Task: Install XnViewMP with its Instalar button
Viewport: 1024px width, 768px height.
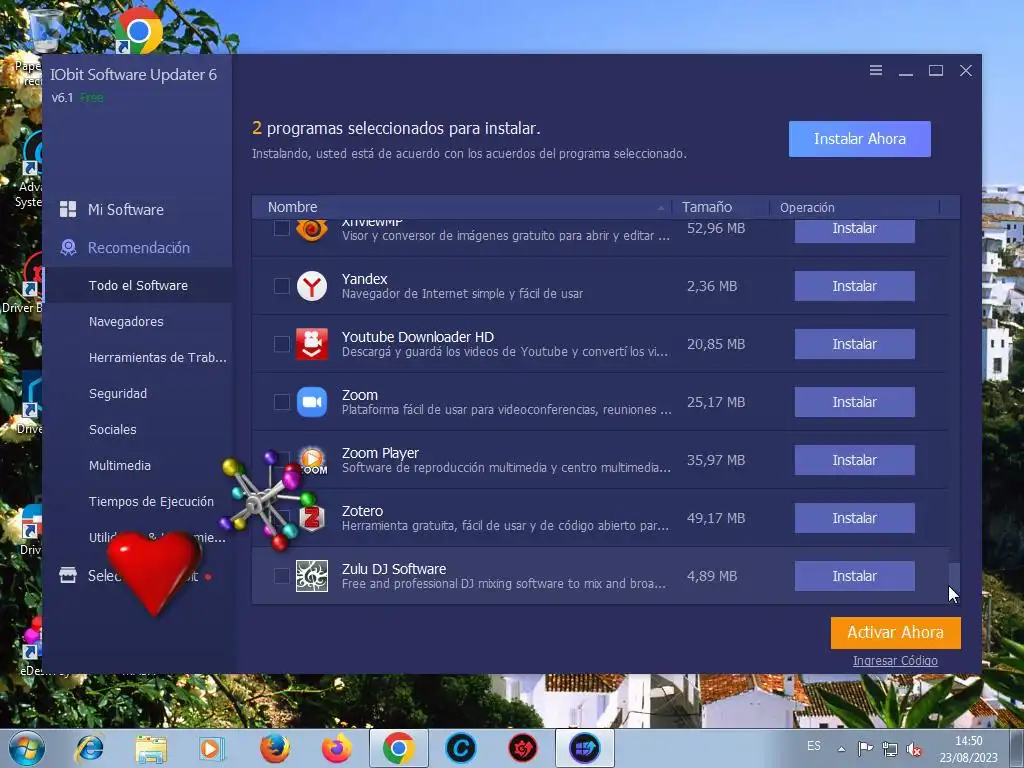Action: [x=854, y=230]
